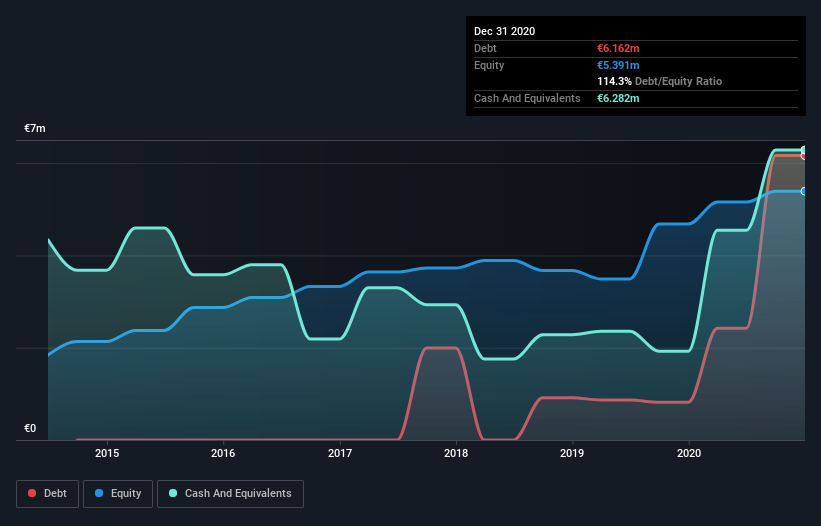This screenshot has height=526, width=821.
Task: Click the Equity label in tooltip
Action: (489, 65)
